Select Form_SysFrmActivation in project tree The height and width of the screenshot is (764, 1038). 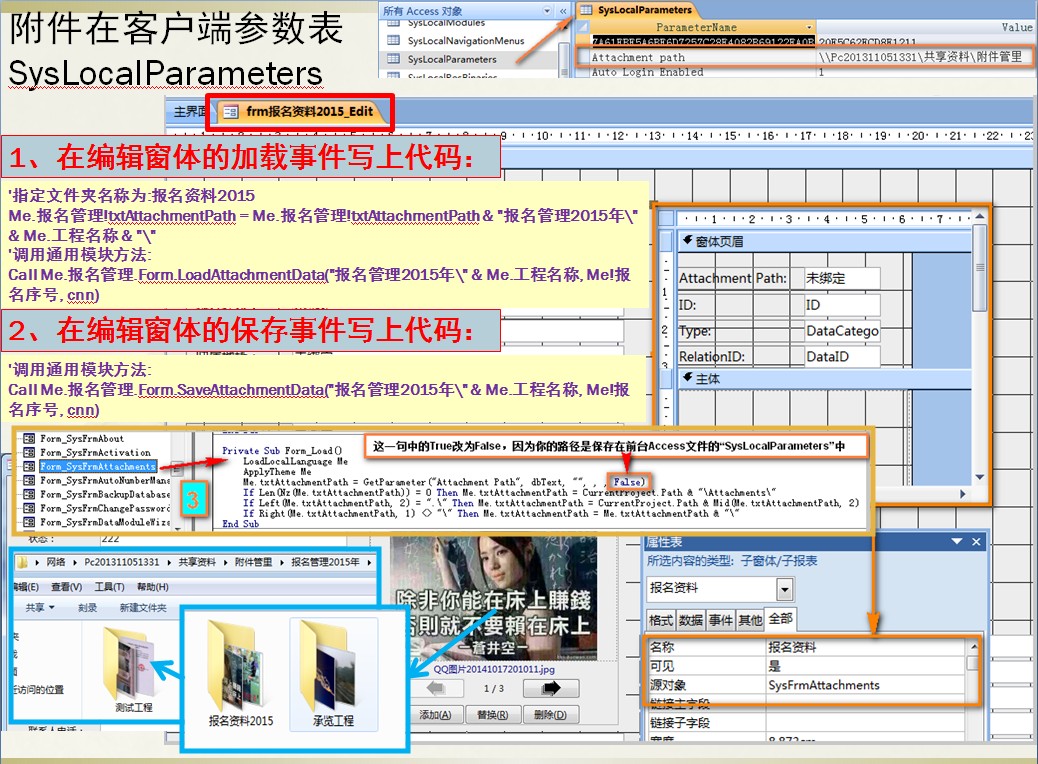[95, 452]
